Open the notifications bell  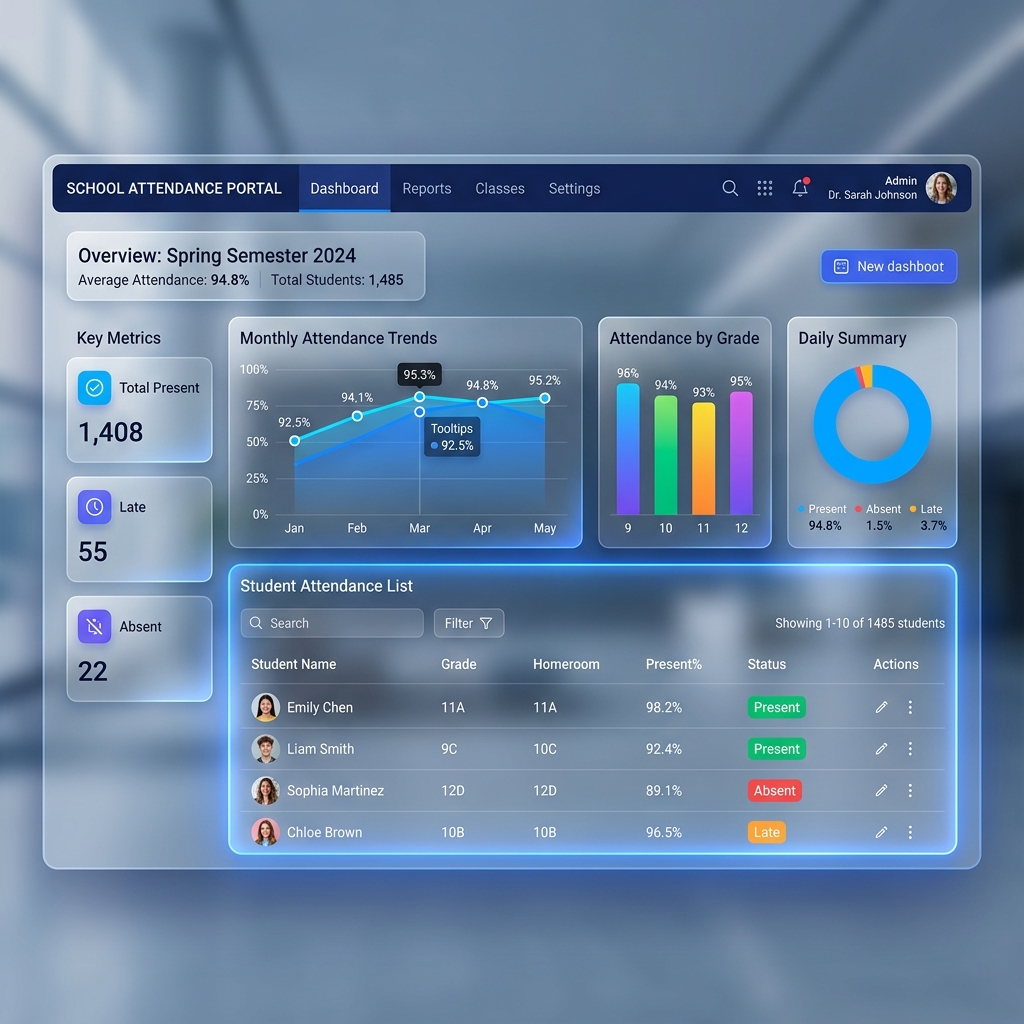point(801,187)
